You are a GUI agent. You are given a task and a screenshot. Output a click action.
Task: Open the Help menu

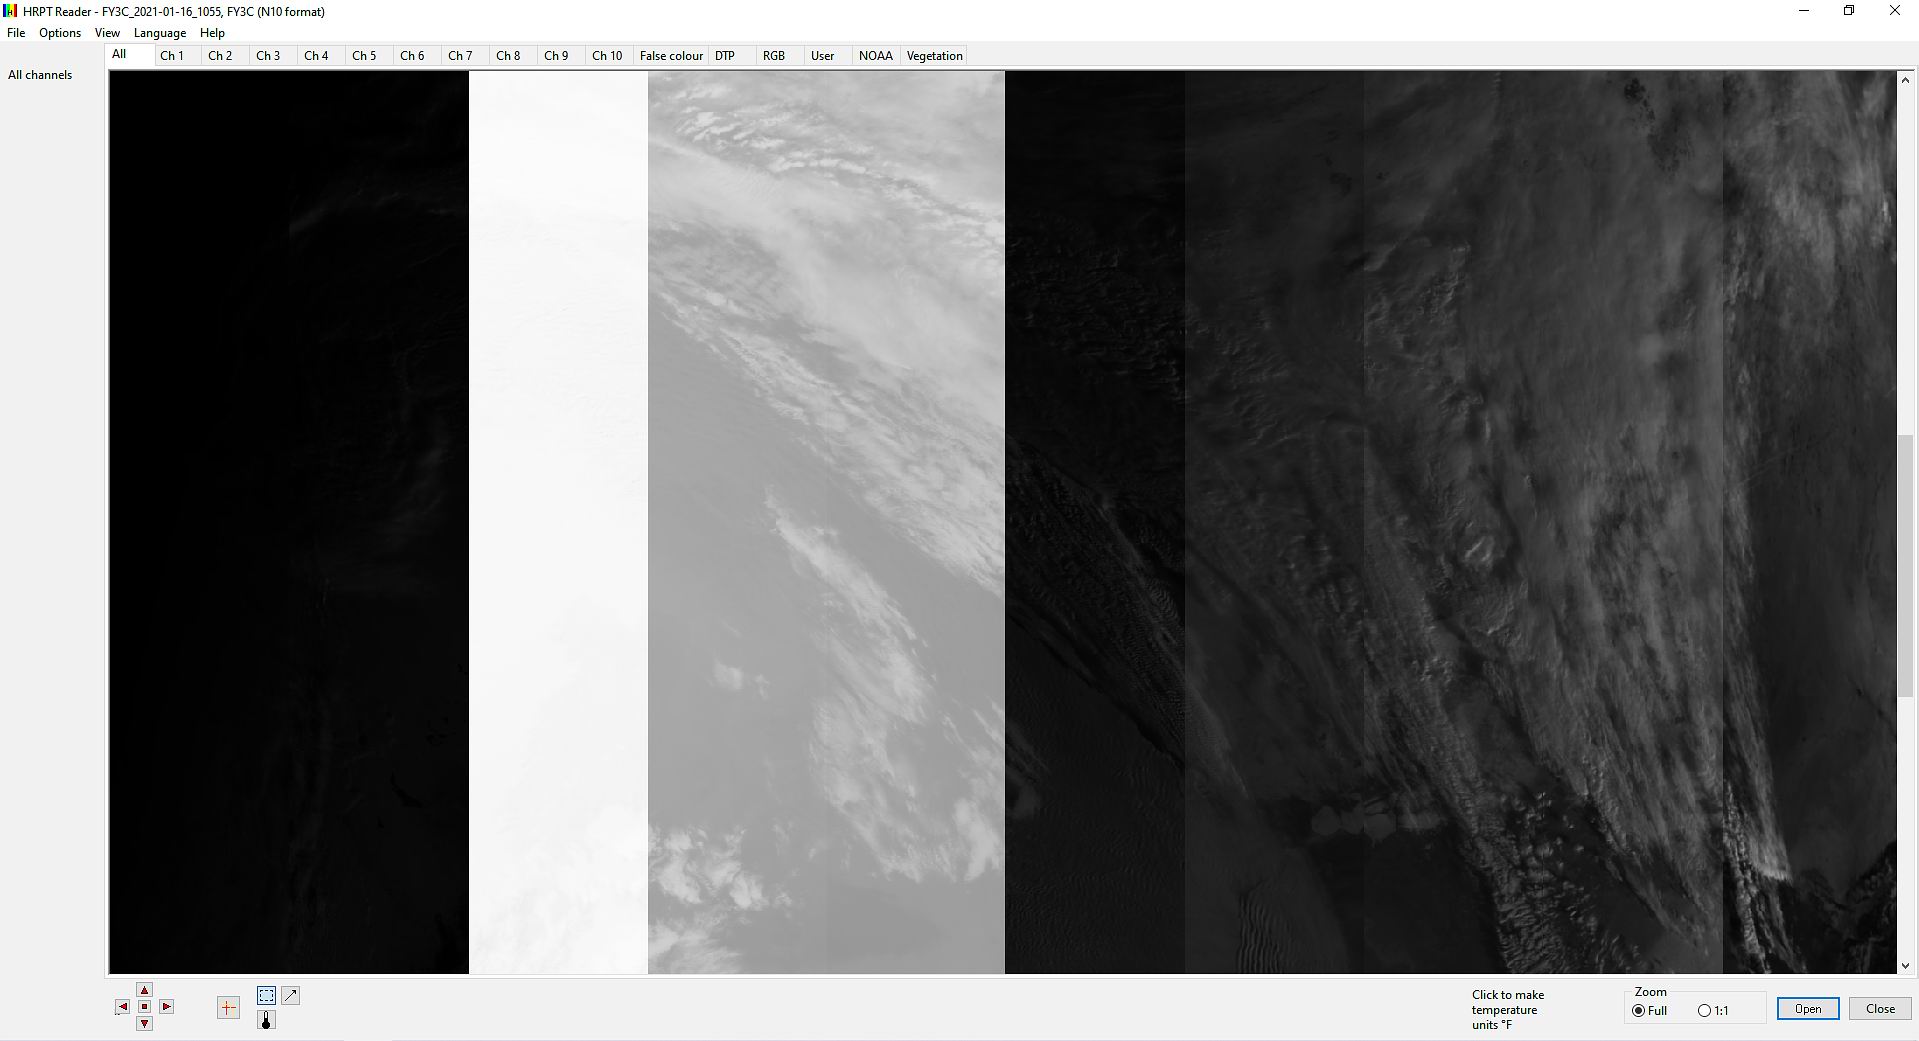coord(212,33)
